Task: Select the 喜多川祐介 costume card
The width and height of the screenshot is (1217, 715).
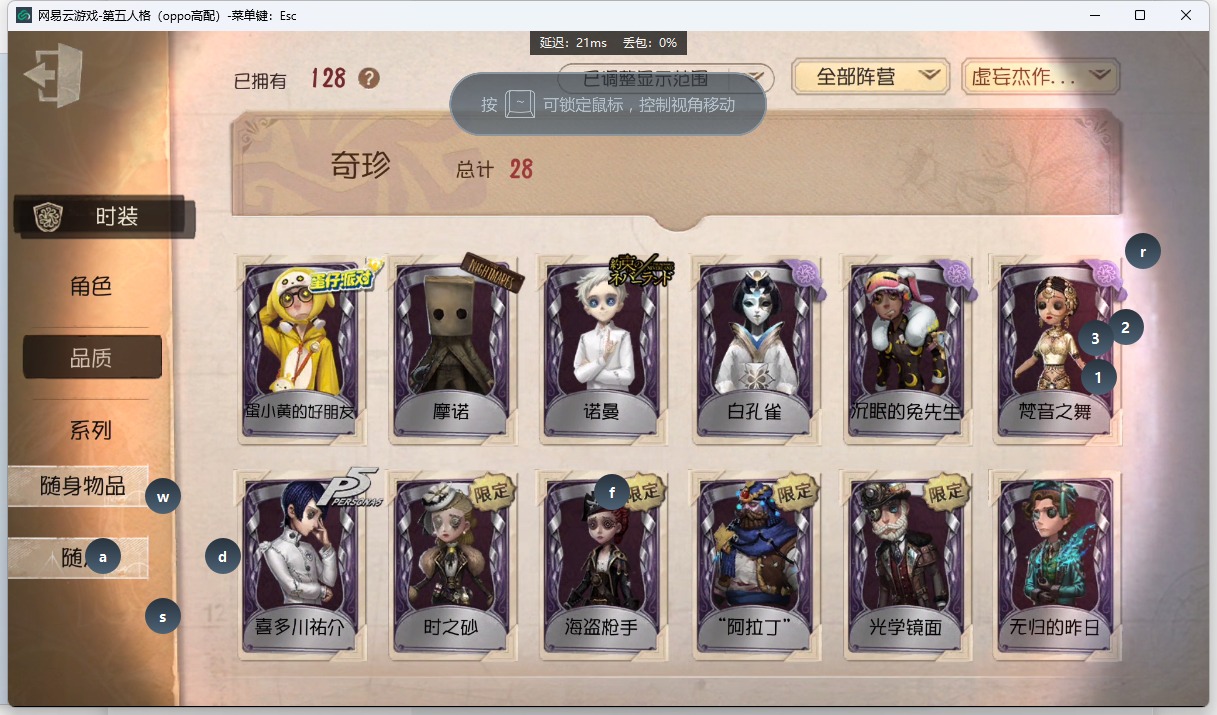Action: (x=300, y=565)
